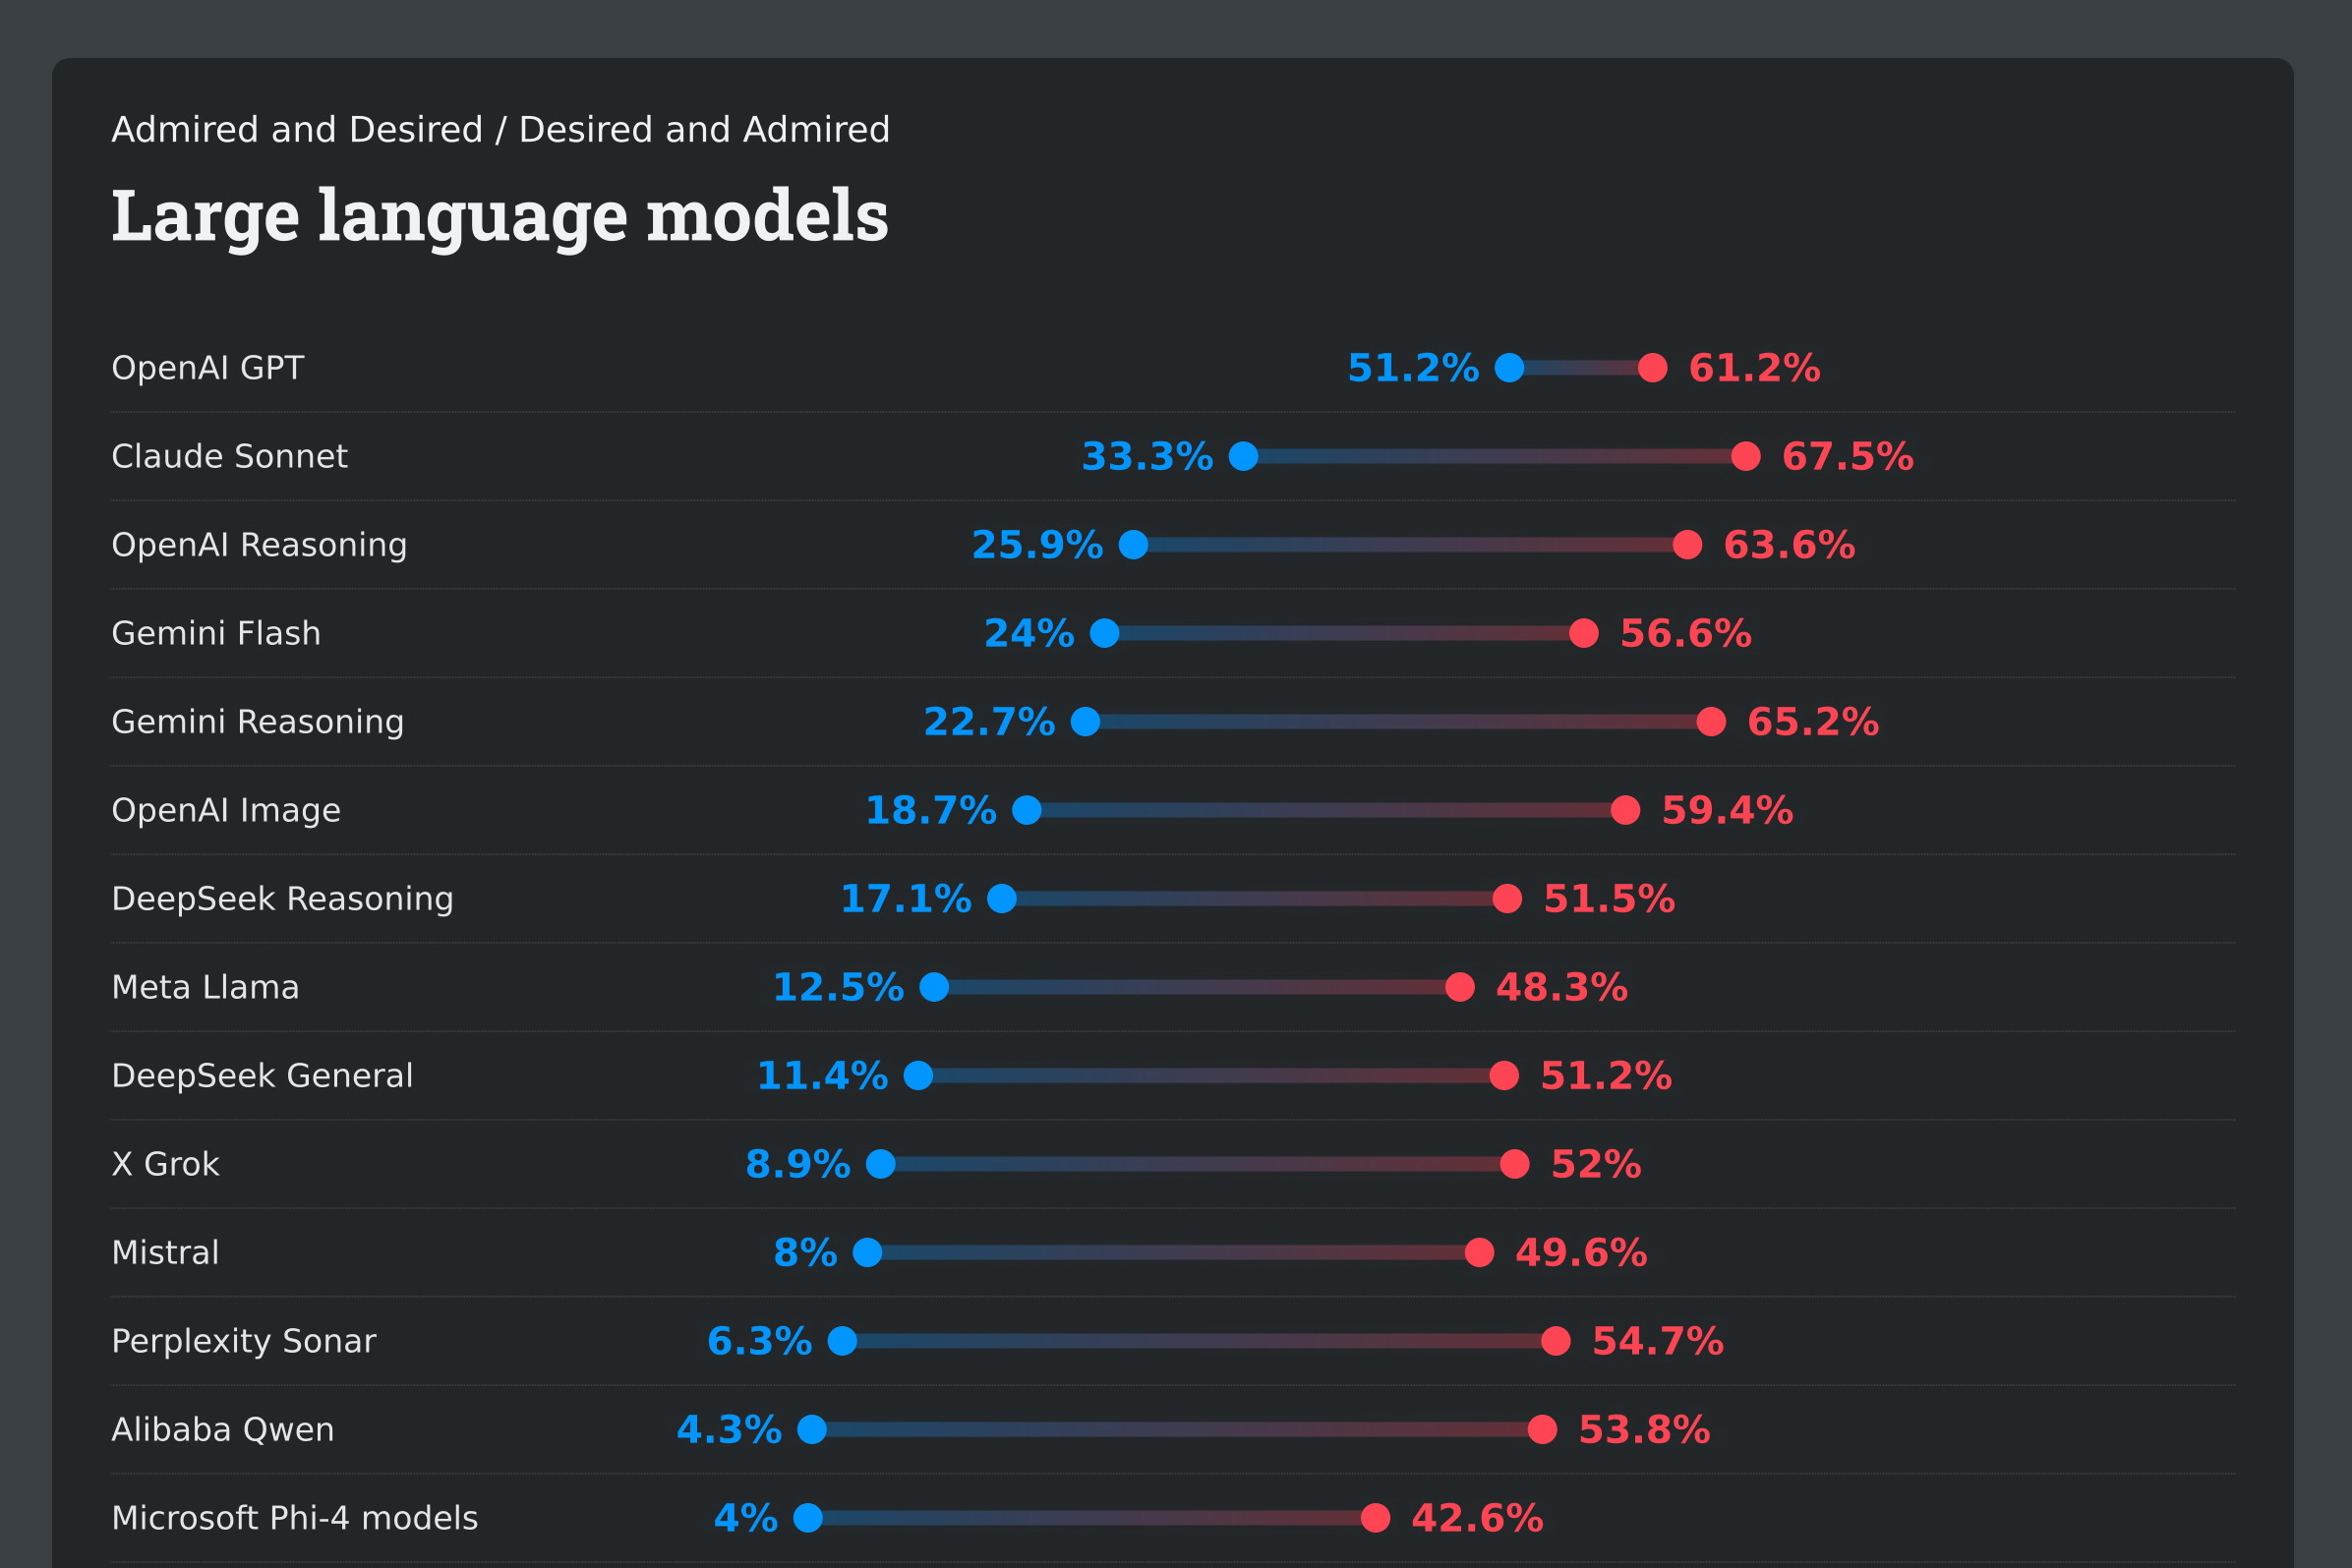
Task: Click the red 61.2% dot for OpenAI GPT
Action: tap(1653, 368)
